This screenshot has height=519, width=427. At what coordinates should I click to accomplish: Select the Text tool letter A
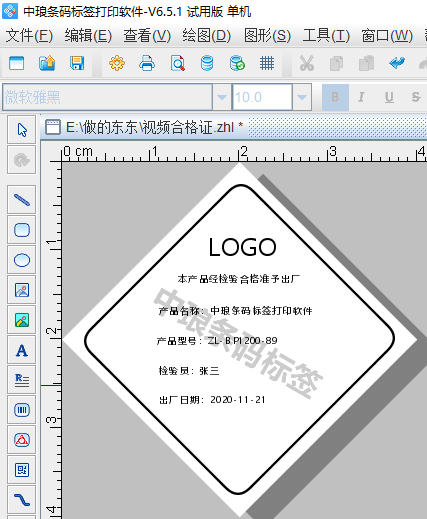(22, 350)
